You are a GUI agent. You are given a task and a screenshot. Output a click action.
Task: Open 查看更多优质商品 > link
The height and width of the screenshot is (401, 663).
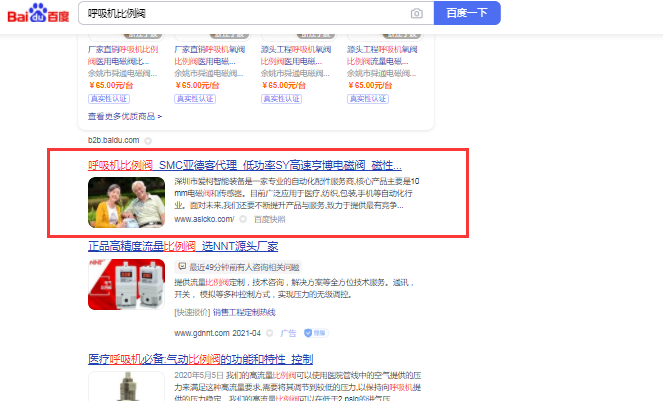click(x=125, y=116)
